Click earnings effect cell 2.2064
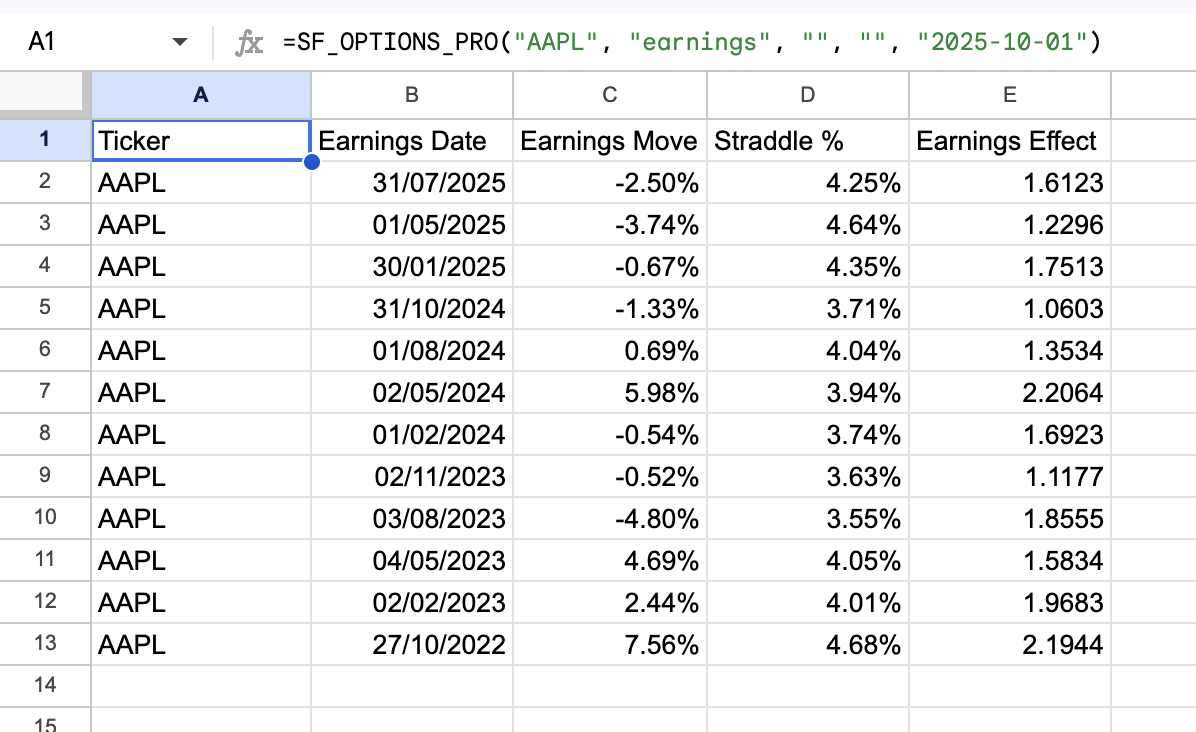 click(1010, 392)
